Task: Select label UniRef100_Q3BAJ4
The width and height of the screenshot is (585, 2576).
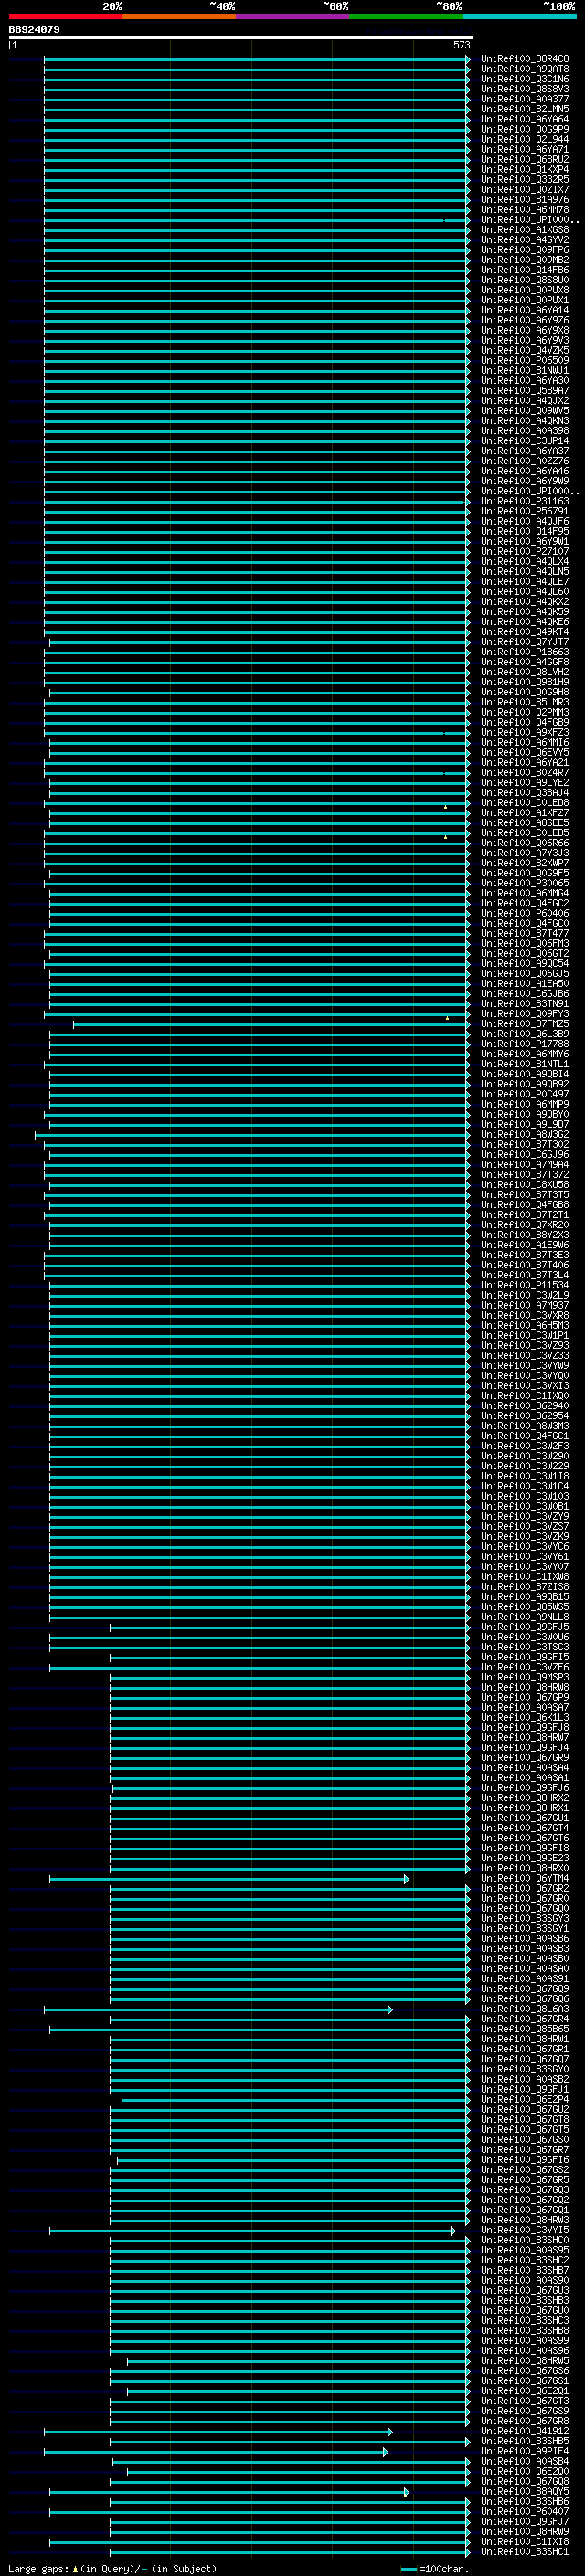Action: coord(525,793)
